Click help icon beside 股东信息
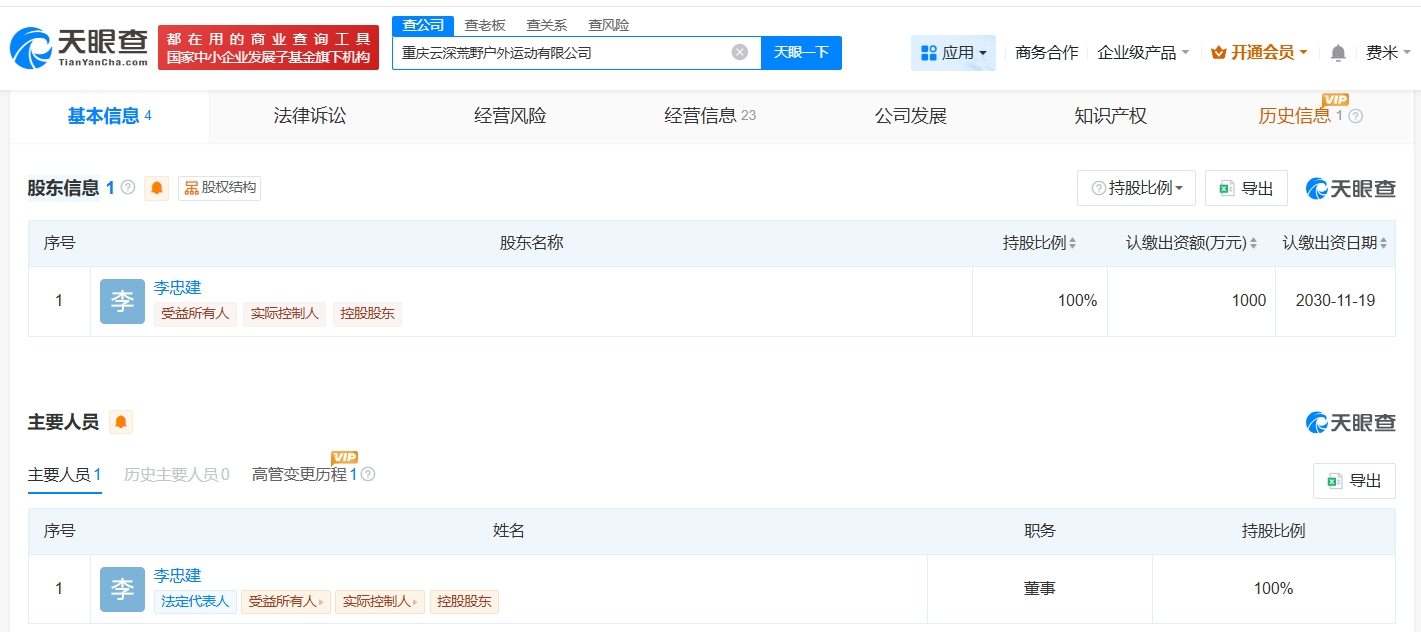This screenshot has height=632, width=1421. [x=128, y=188]
